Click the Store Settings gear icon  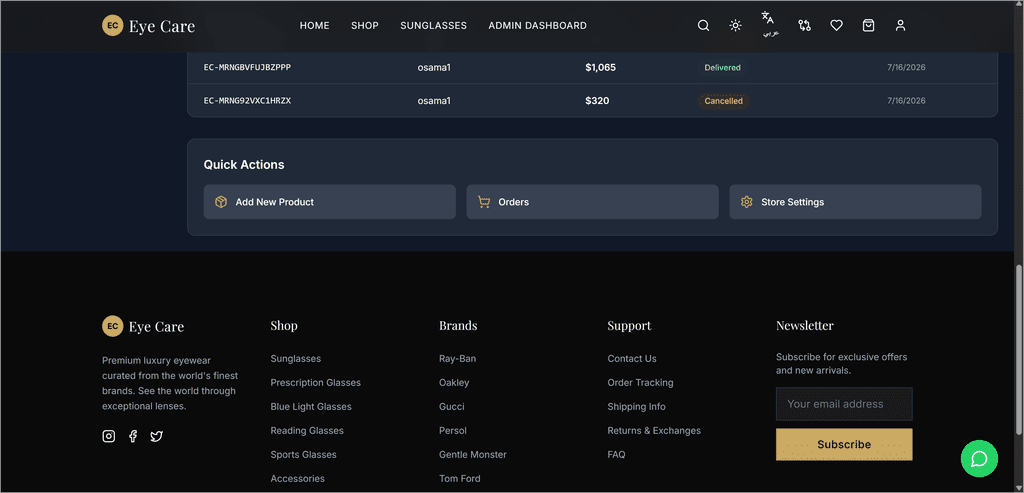747,202
